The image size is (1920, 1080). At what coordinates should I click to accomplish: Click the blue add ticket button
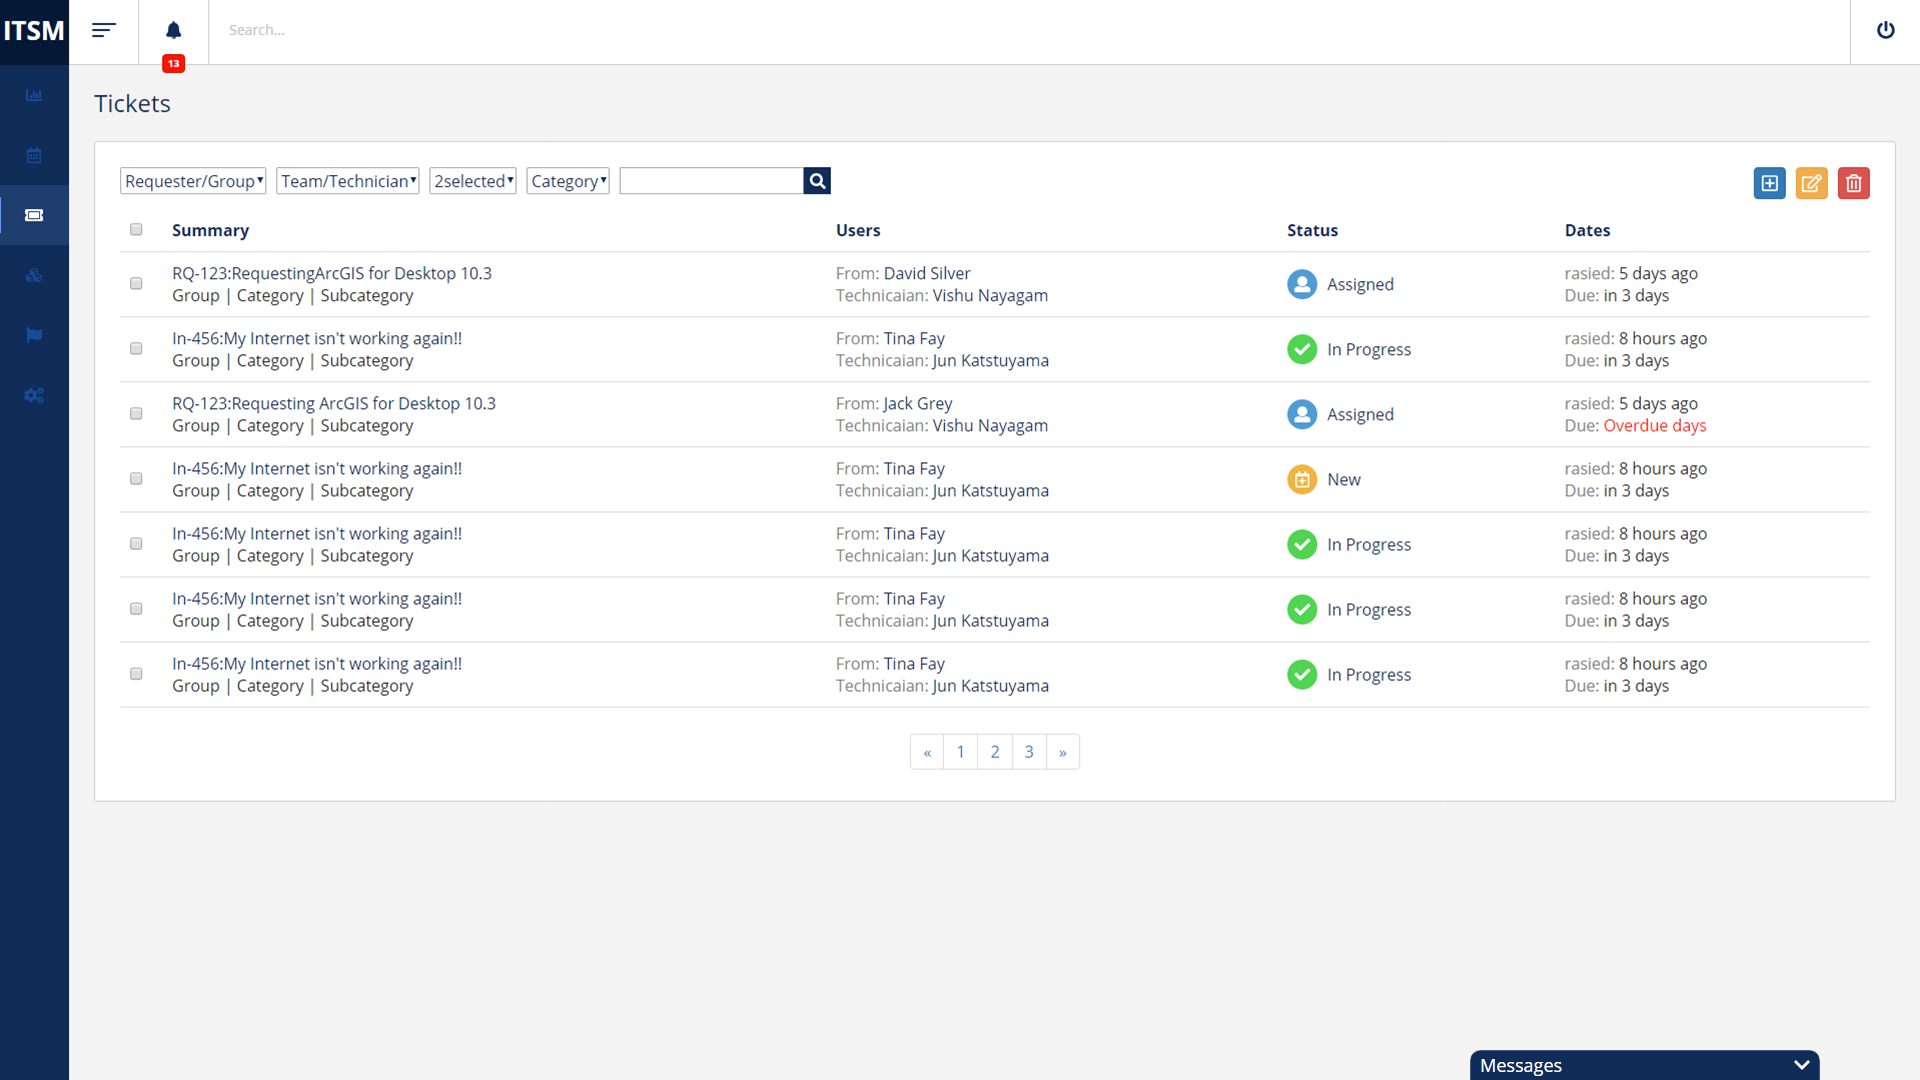pyautogui.click(x=1769, y=183)
